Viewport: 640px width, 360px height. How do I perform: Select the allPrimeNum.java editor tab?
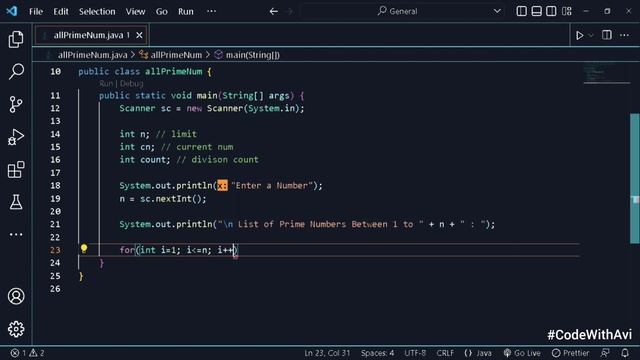point(91,35)
